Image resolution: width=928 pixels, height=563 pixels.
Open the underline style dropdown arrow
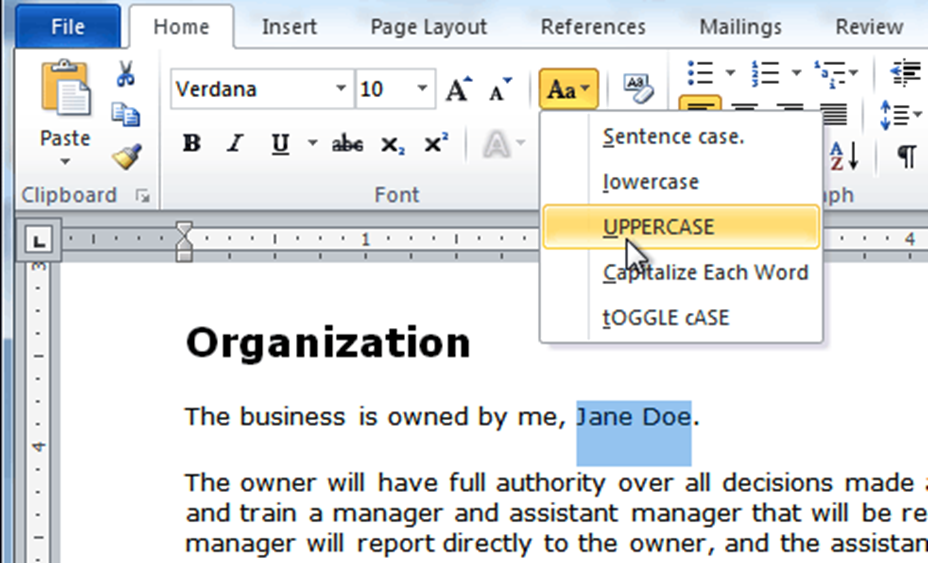tap(312, 143)
